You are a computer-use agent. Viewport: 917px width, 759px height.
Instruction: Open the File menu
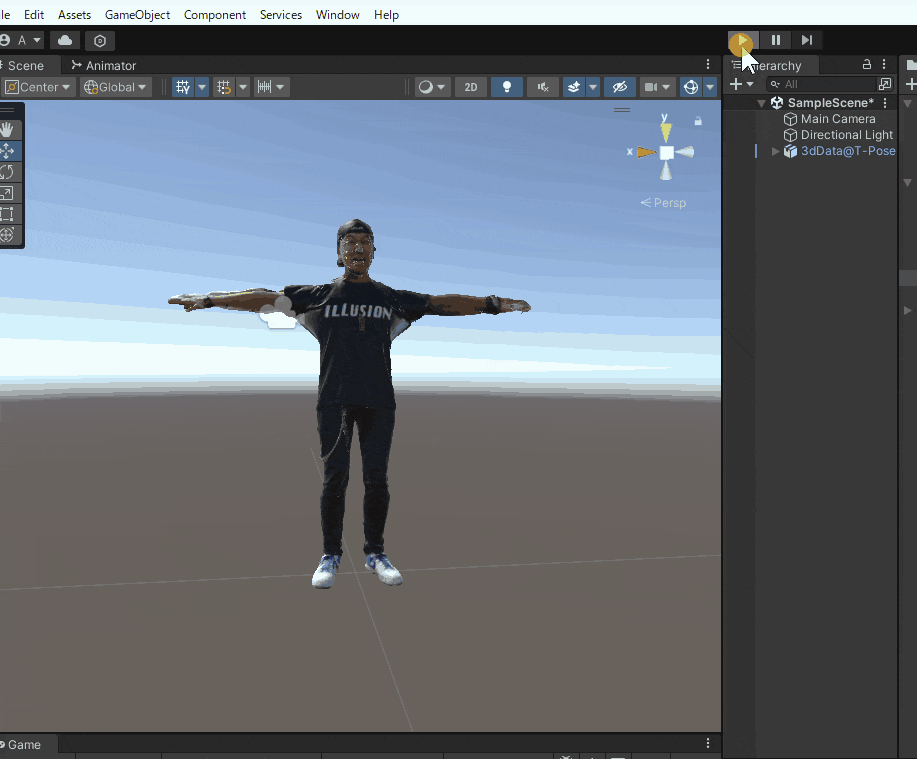5,15
